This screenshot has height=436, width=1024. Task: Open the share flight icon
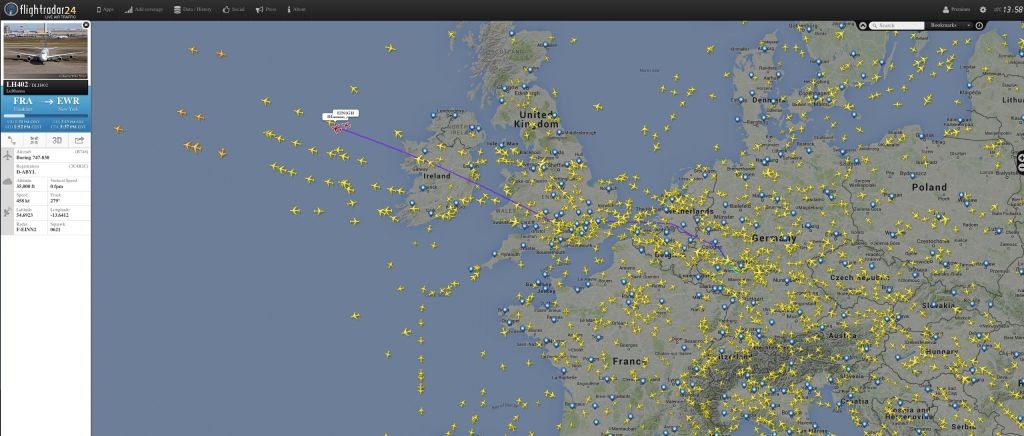[x=79, y=140]
